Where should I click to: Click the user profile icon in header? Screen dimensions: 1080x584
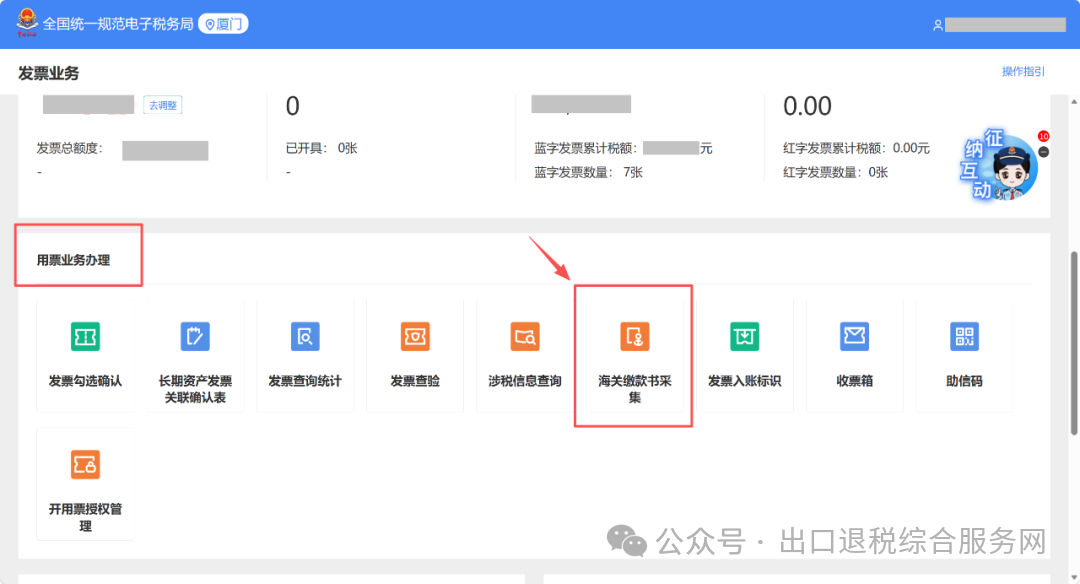point(937,25)
